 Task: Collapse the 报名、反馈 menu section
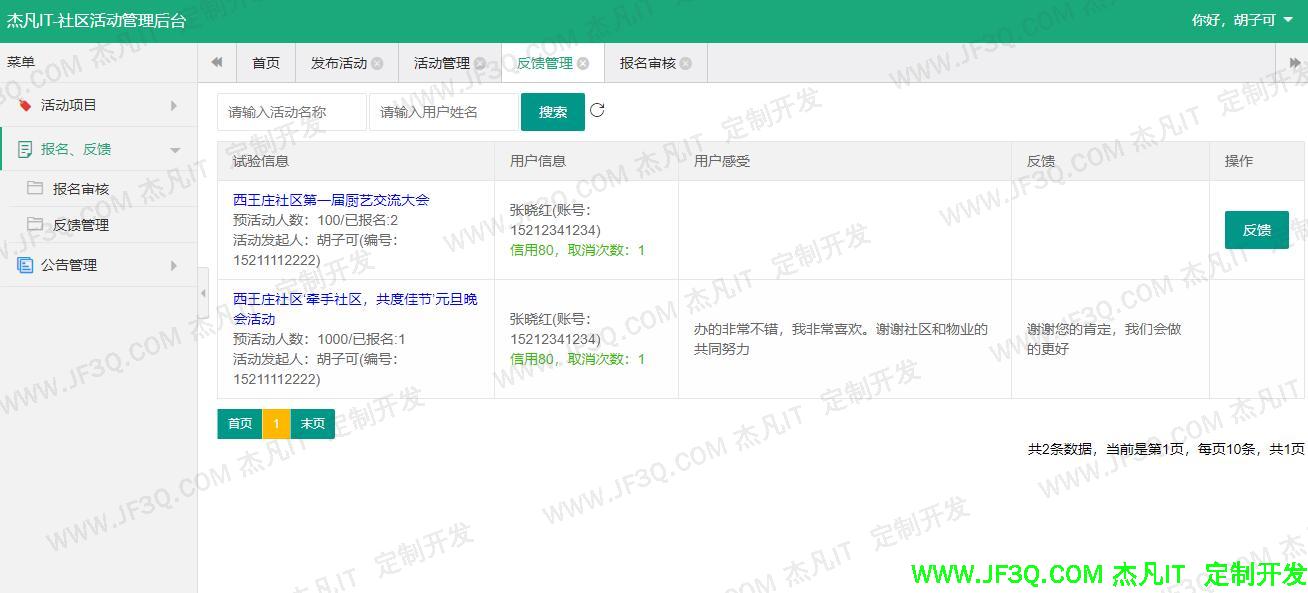173,147
